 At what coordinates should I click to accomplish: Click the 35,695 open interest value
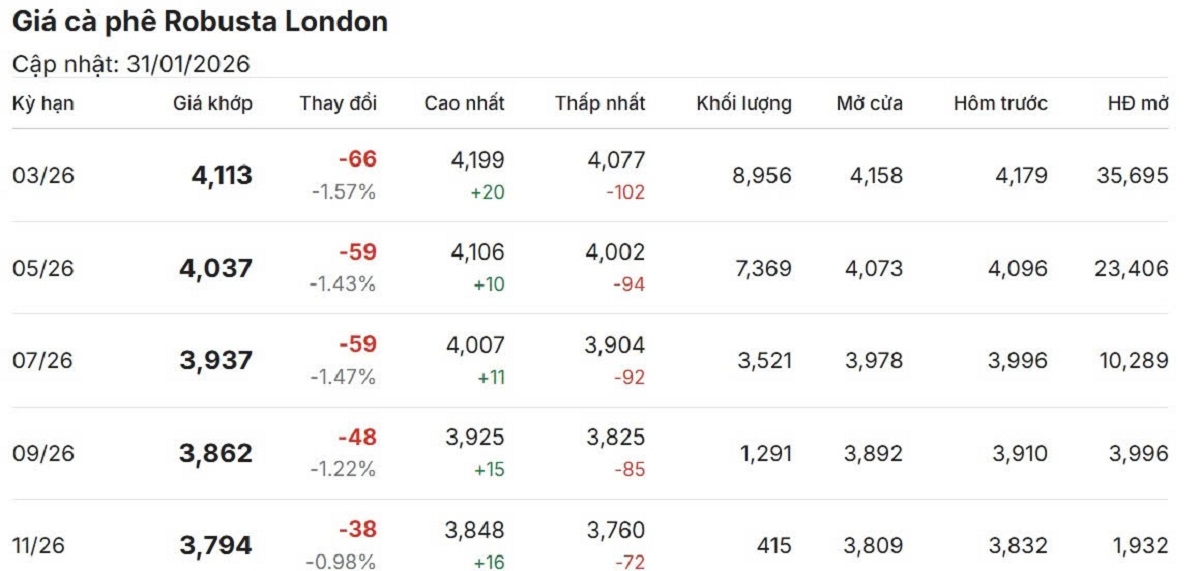(x=1132, y=176)
